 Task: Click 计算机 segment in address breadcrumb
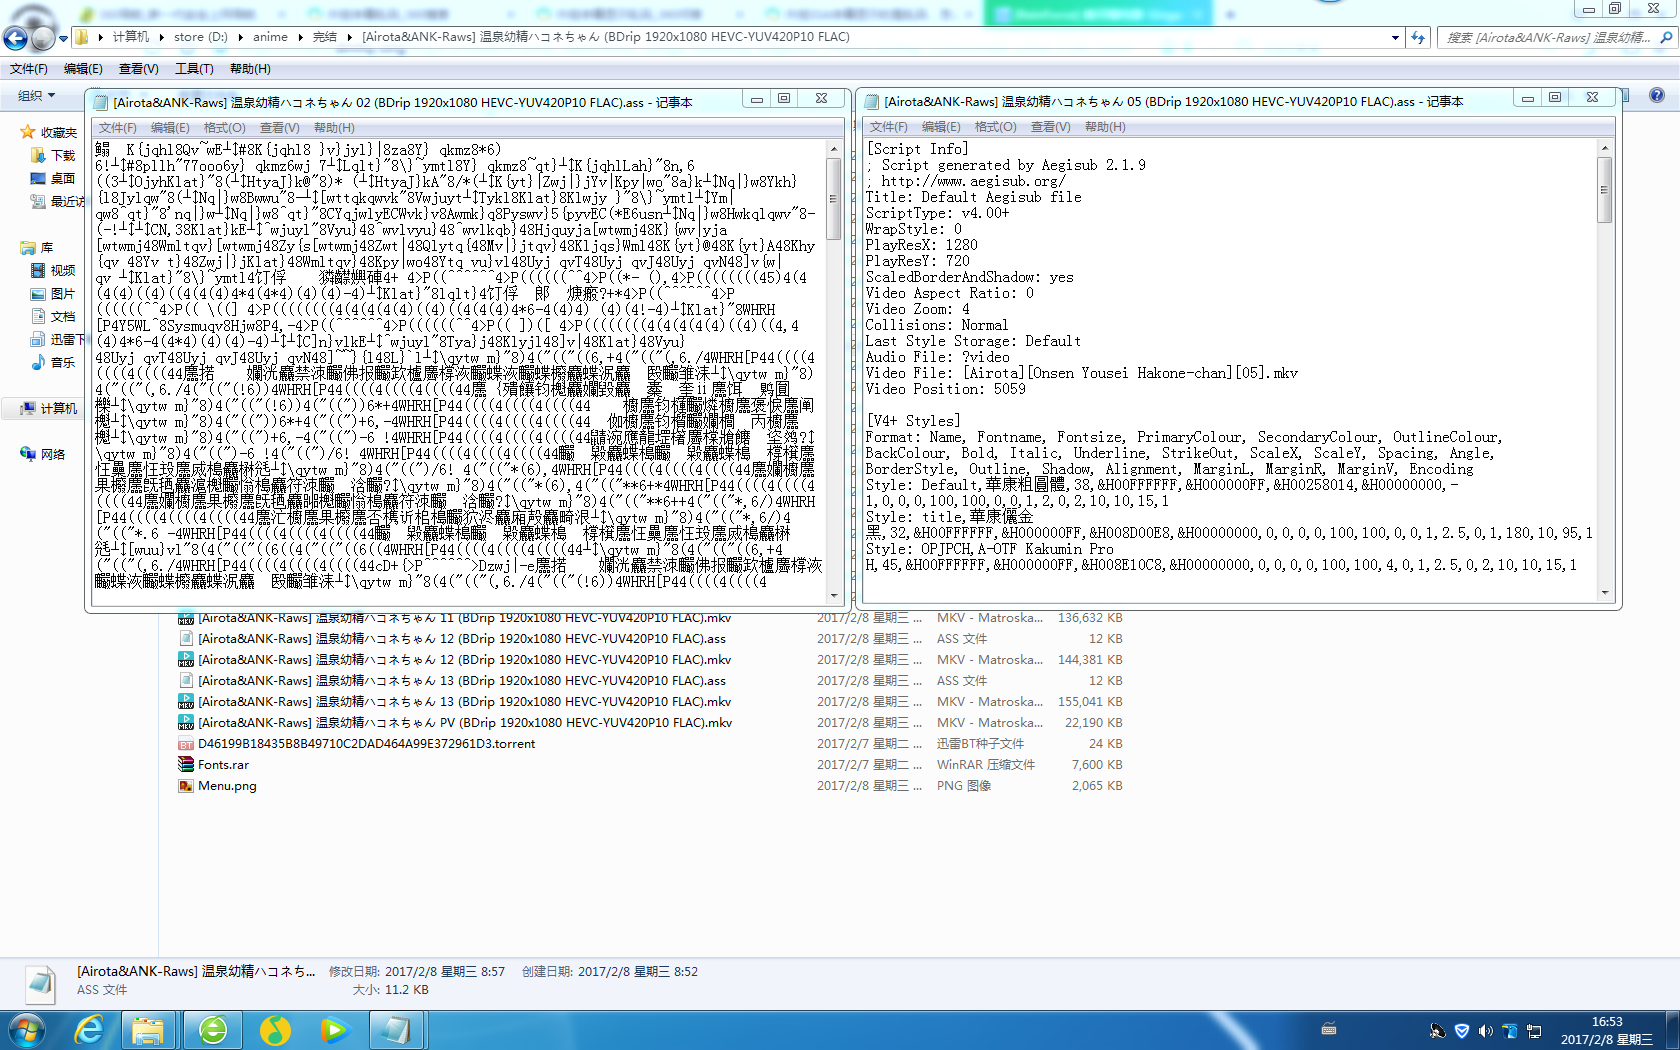(x=131, y=37)
